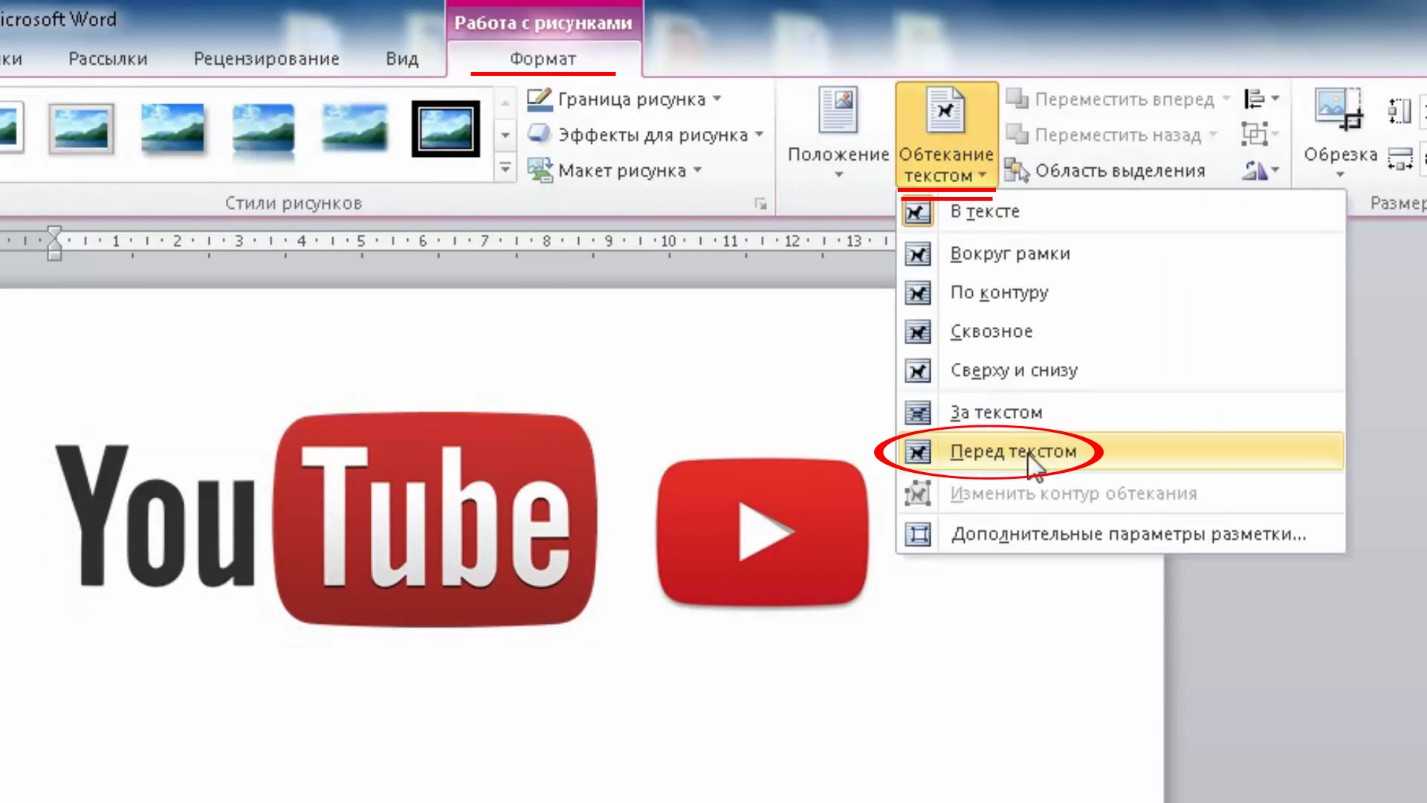Open dropdown arrow of Переместить назад
Screen dimensions: 1427x803
(1213, 135)
